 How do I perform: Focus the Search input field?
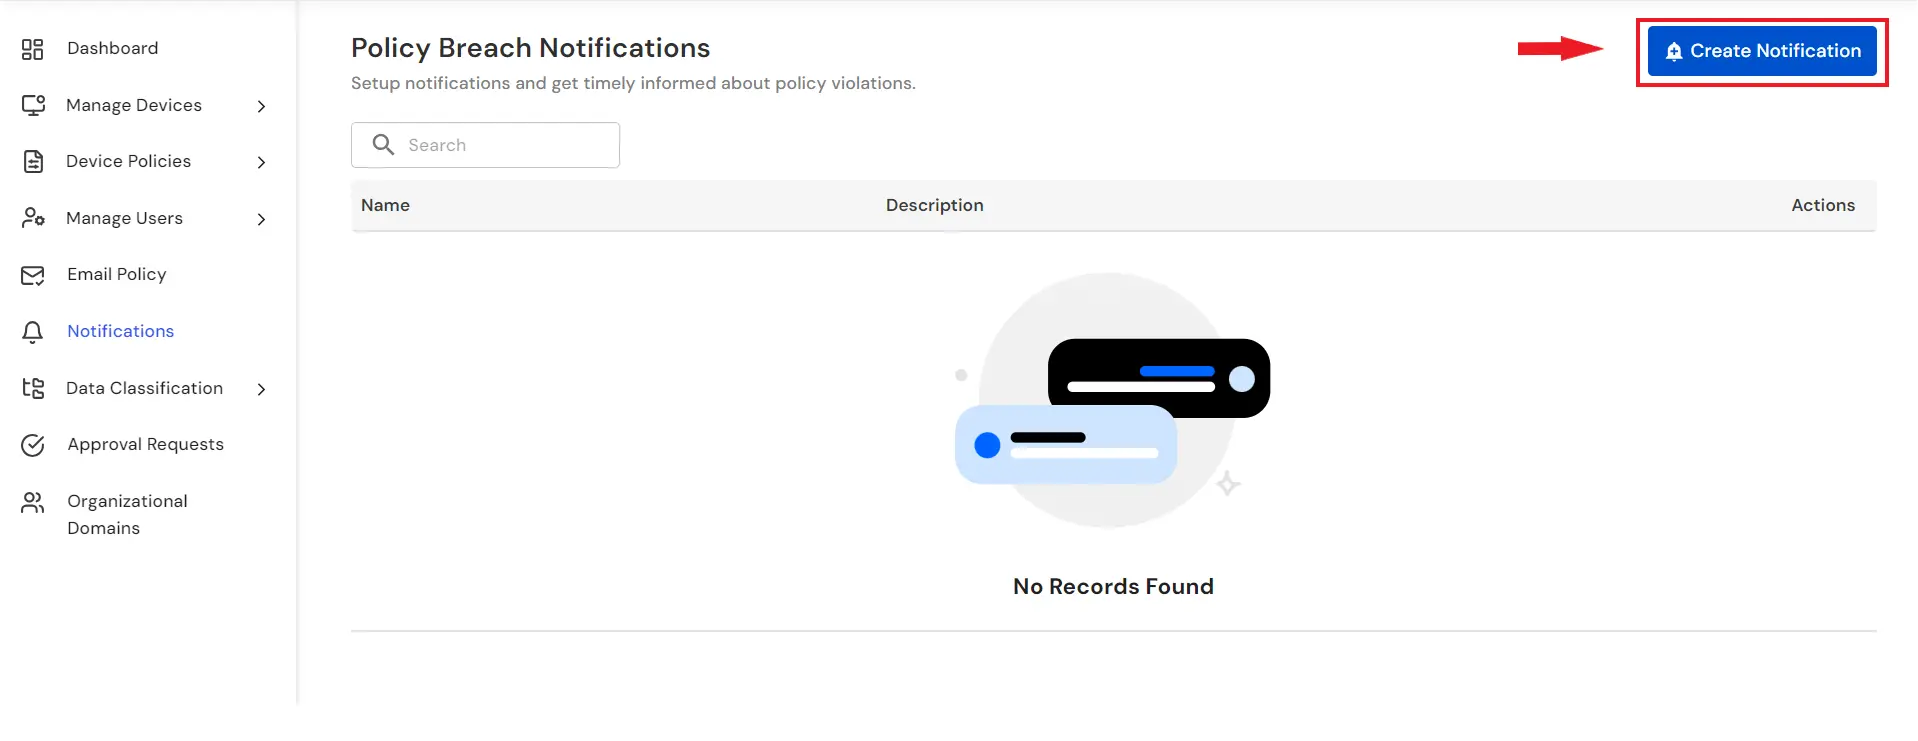(x=485, y=145)
